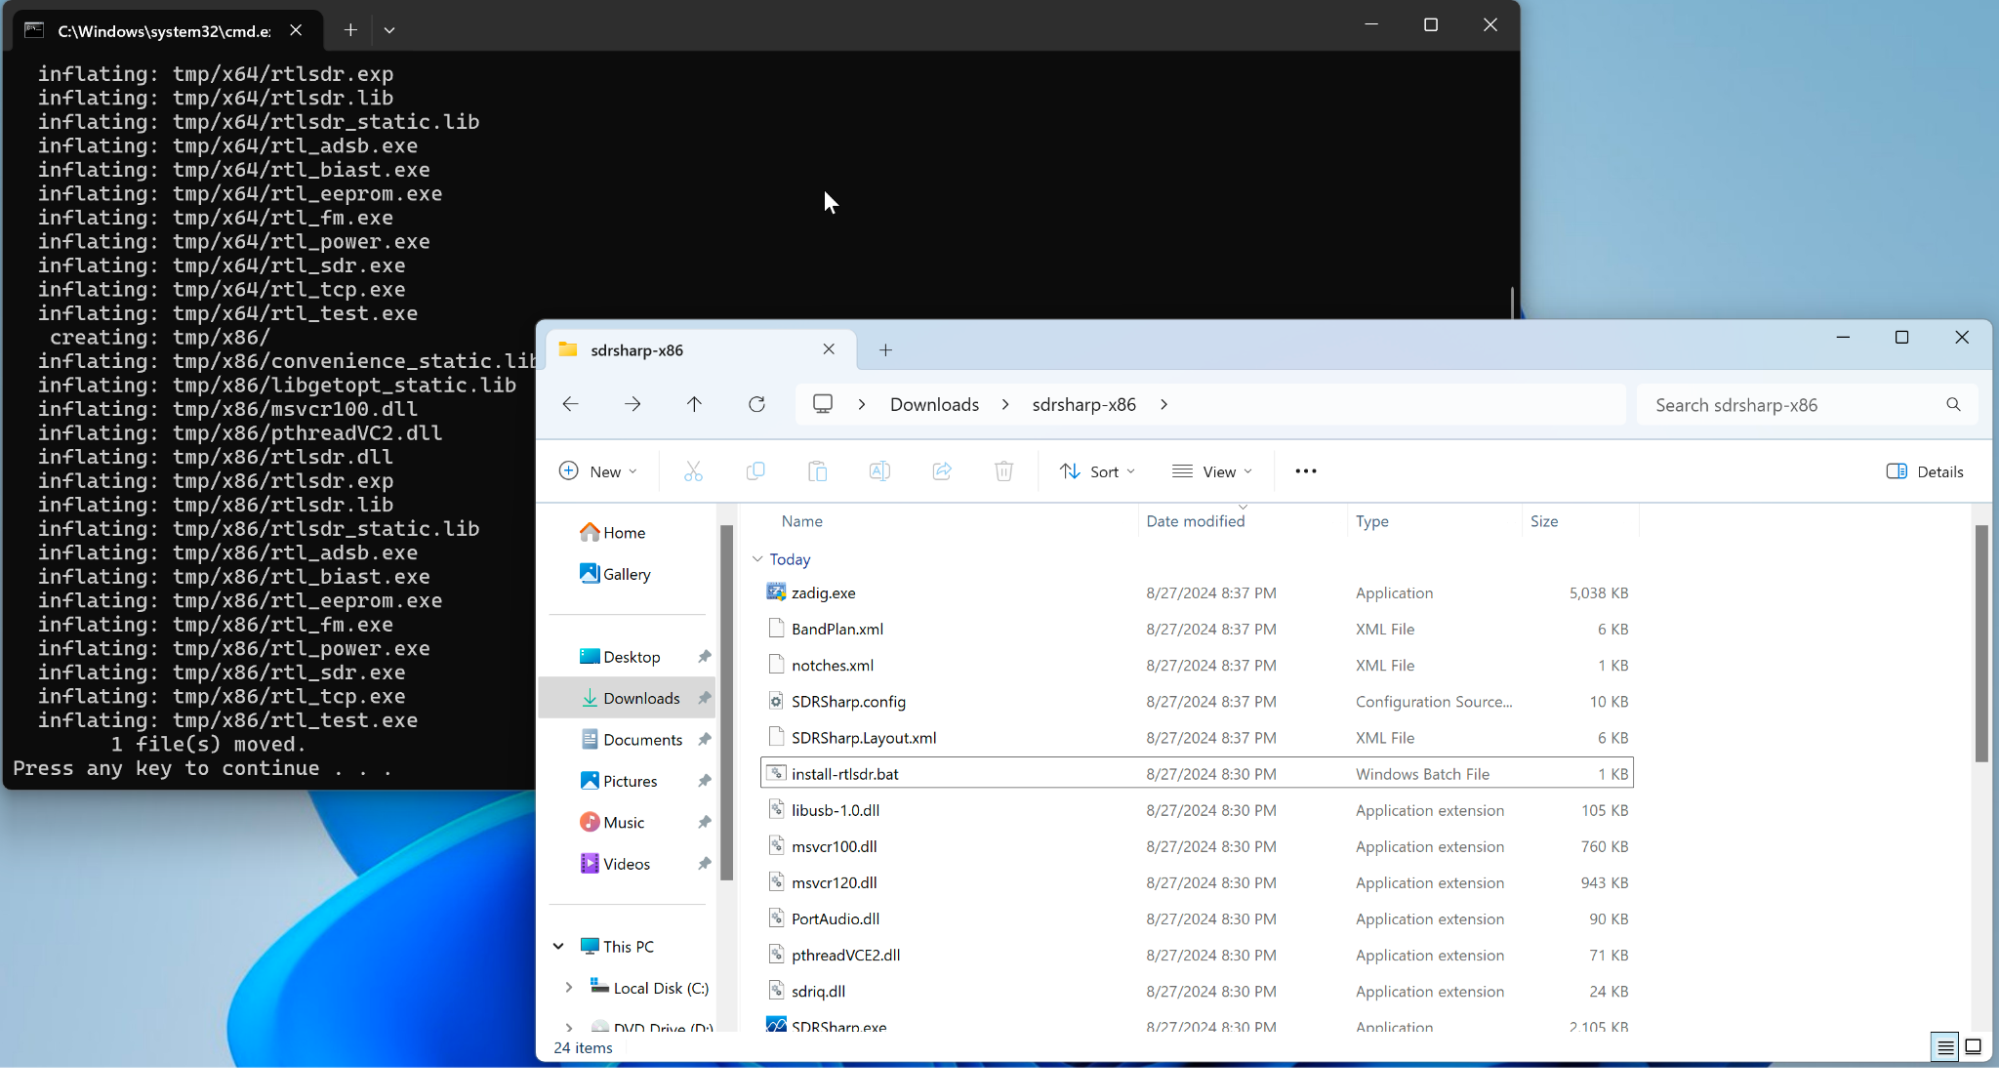
Task: Go up one folder level
Action: [694, 404]
